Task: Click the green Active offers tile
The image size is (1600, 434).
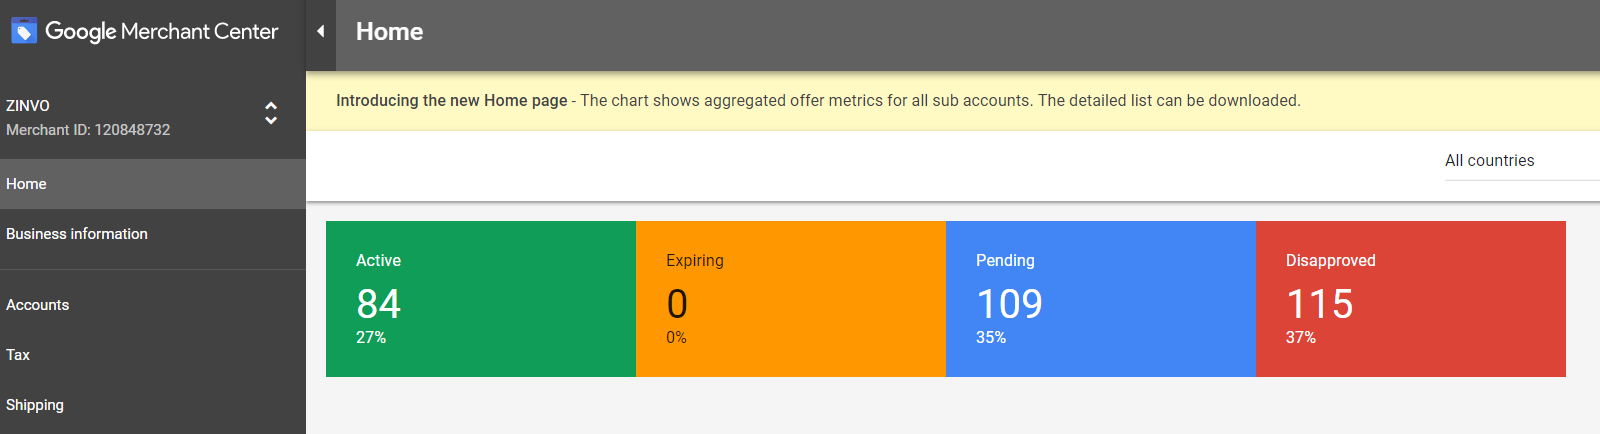Action: [x=481, y=299]
